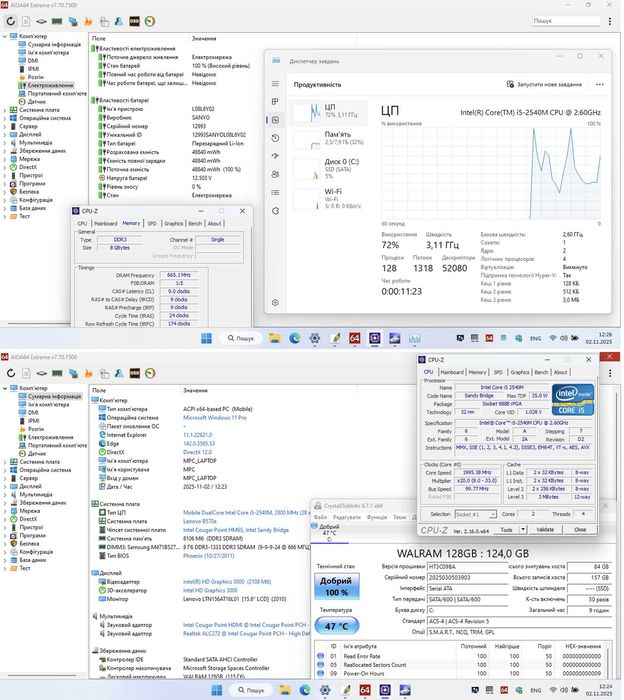Select the Пам'ять memory thumbnail in Task Manager

pyautogui.click(x=329, y=138)
